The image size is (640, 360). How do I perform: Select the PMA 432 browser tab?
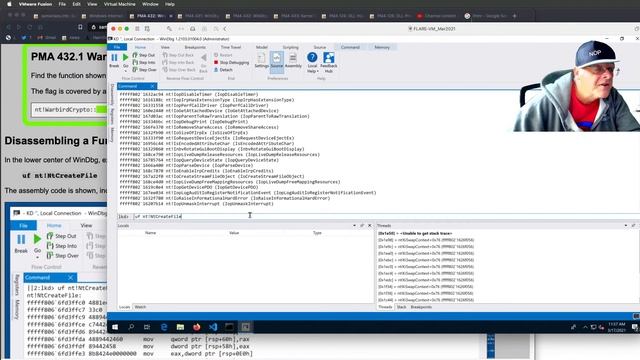[151, 16]
